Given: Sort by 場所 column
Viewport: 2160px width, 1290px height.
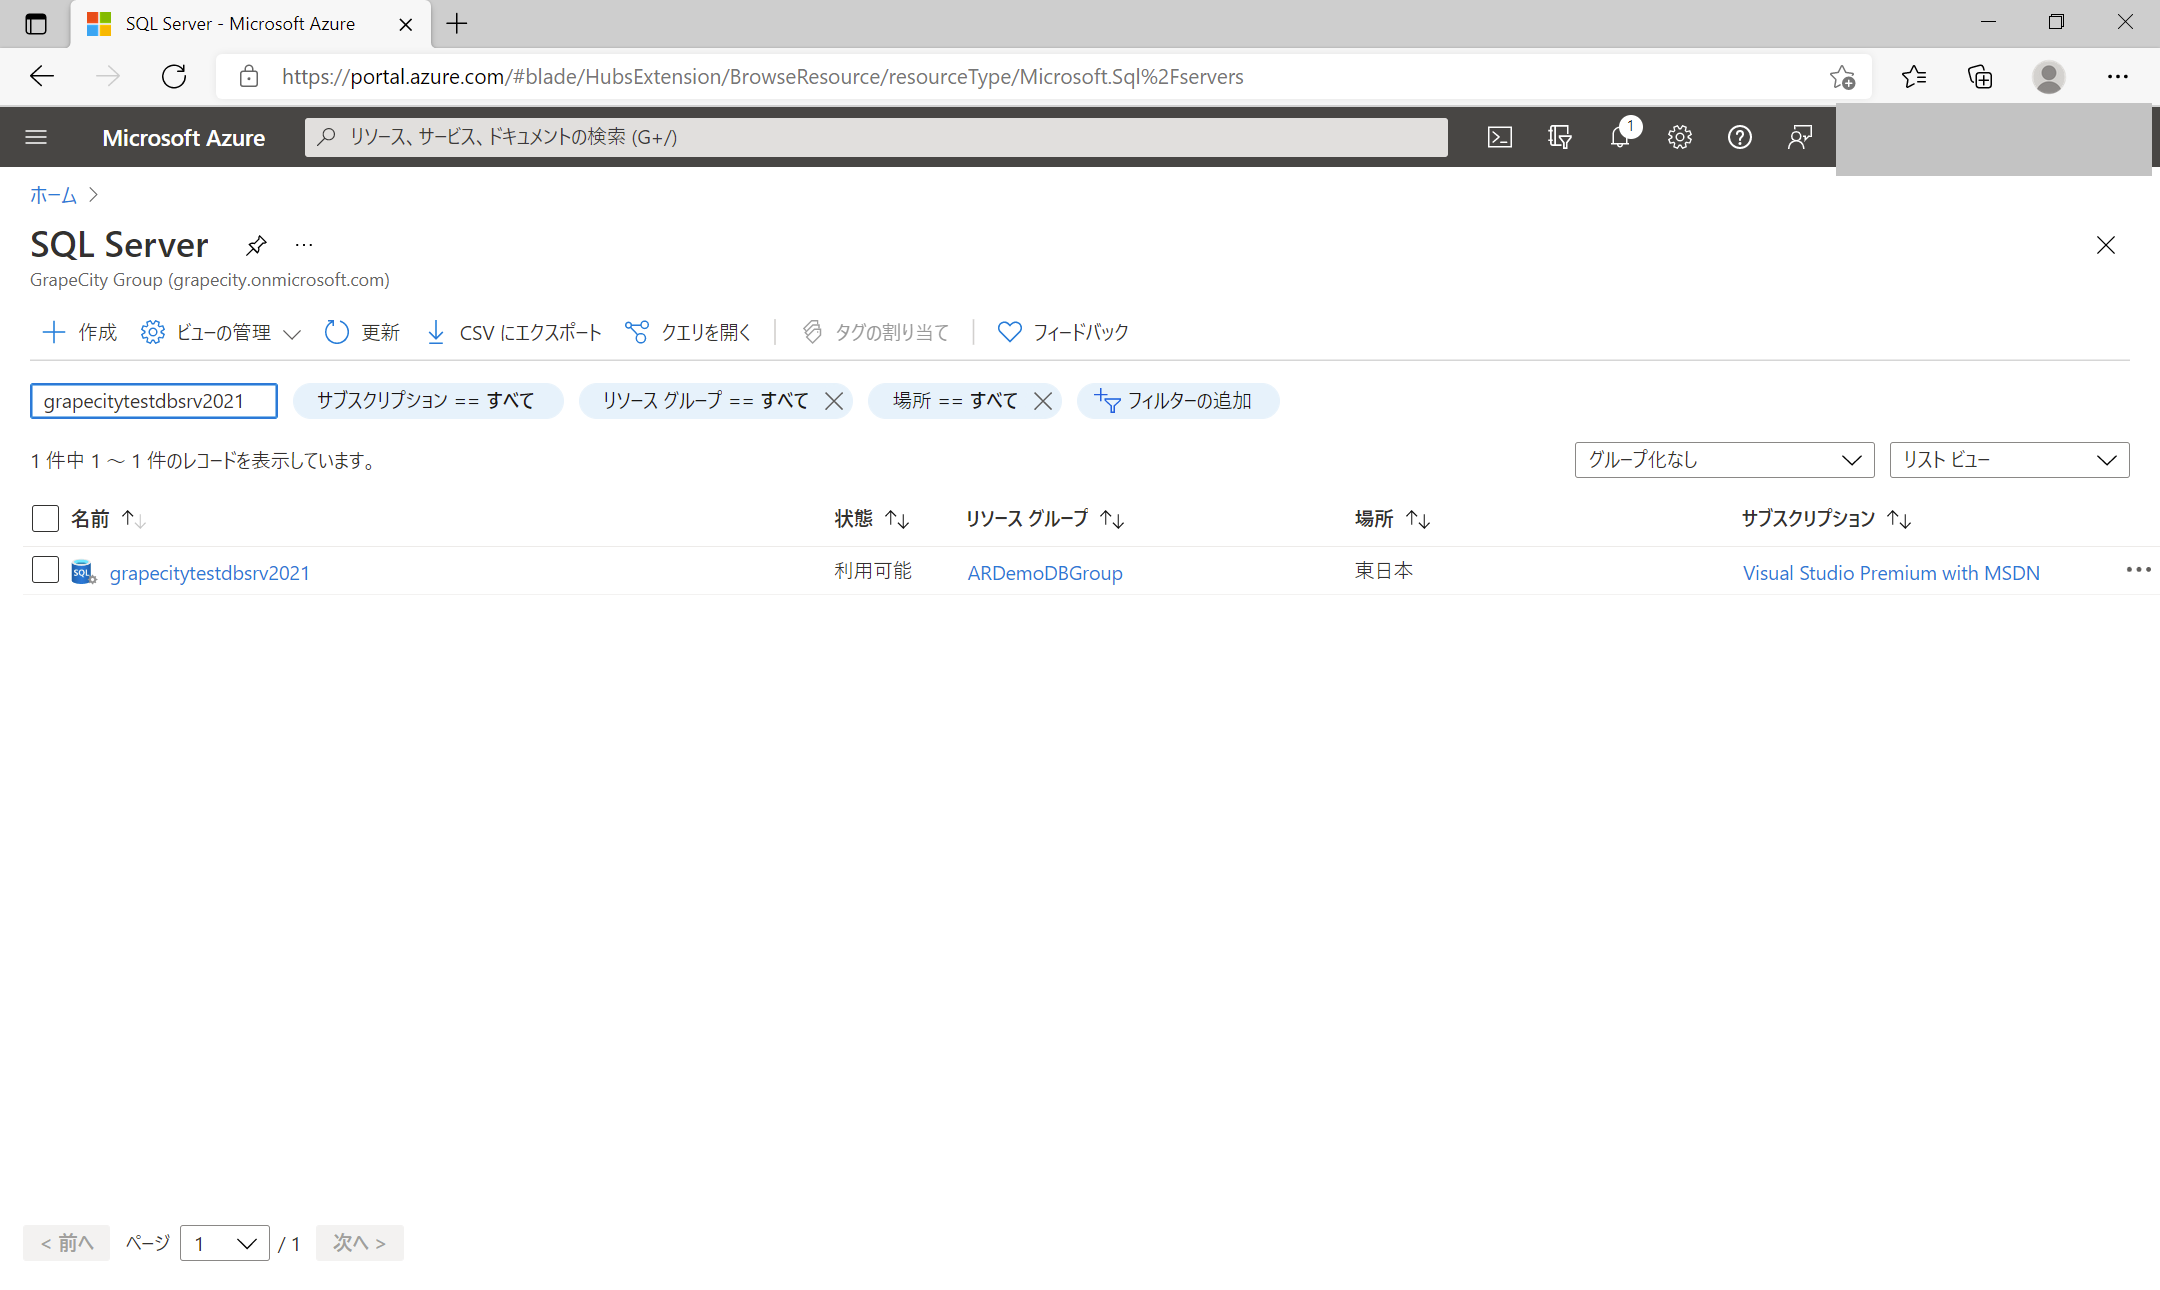Looking at the screenshot, I should click(x=1393, y=519).
